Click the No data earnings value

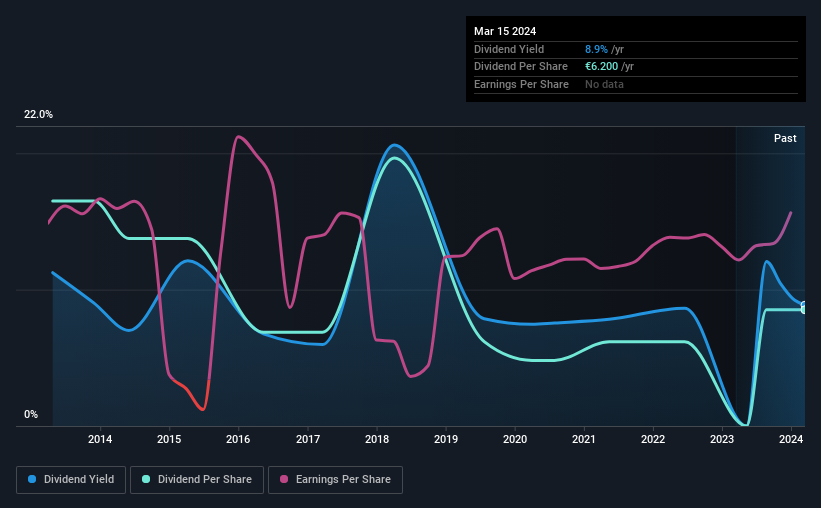pos(604,84)
